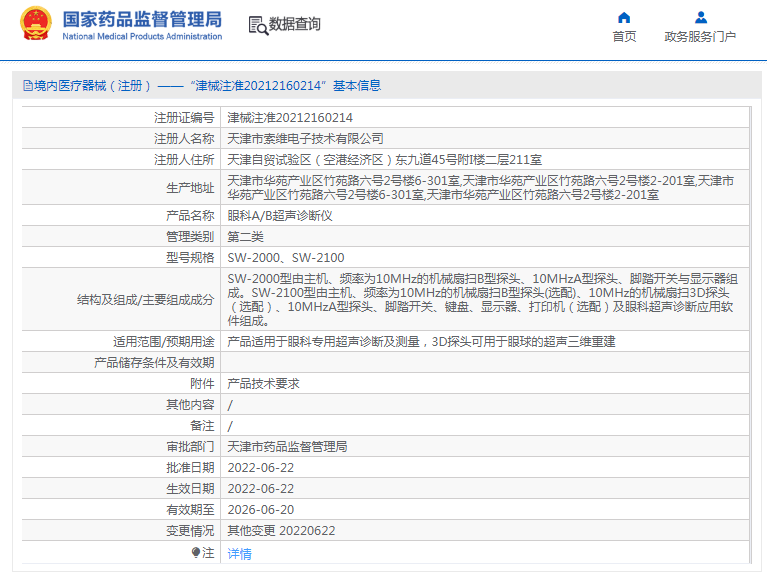Click the 产品技术要求 attachment cell
This screenshot has width=767, height=576.
263,384
